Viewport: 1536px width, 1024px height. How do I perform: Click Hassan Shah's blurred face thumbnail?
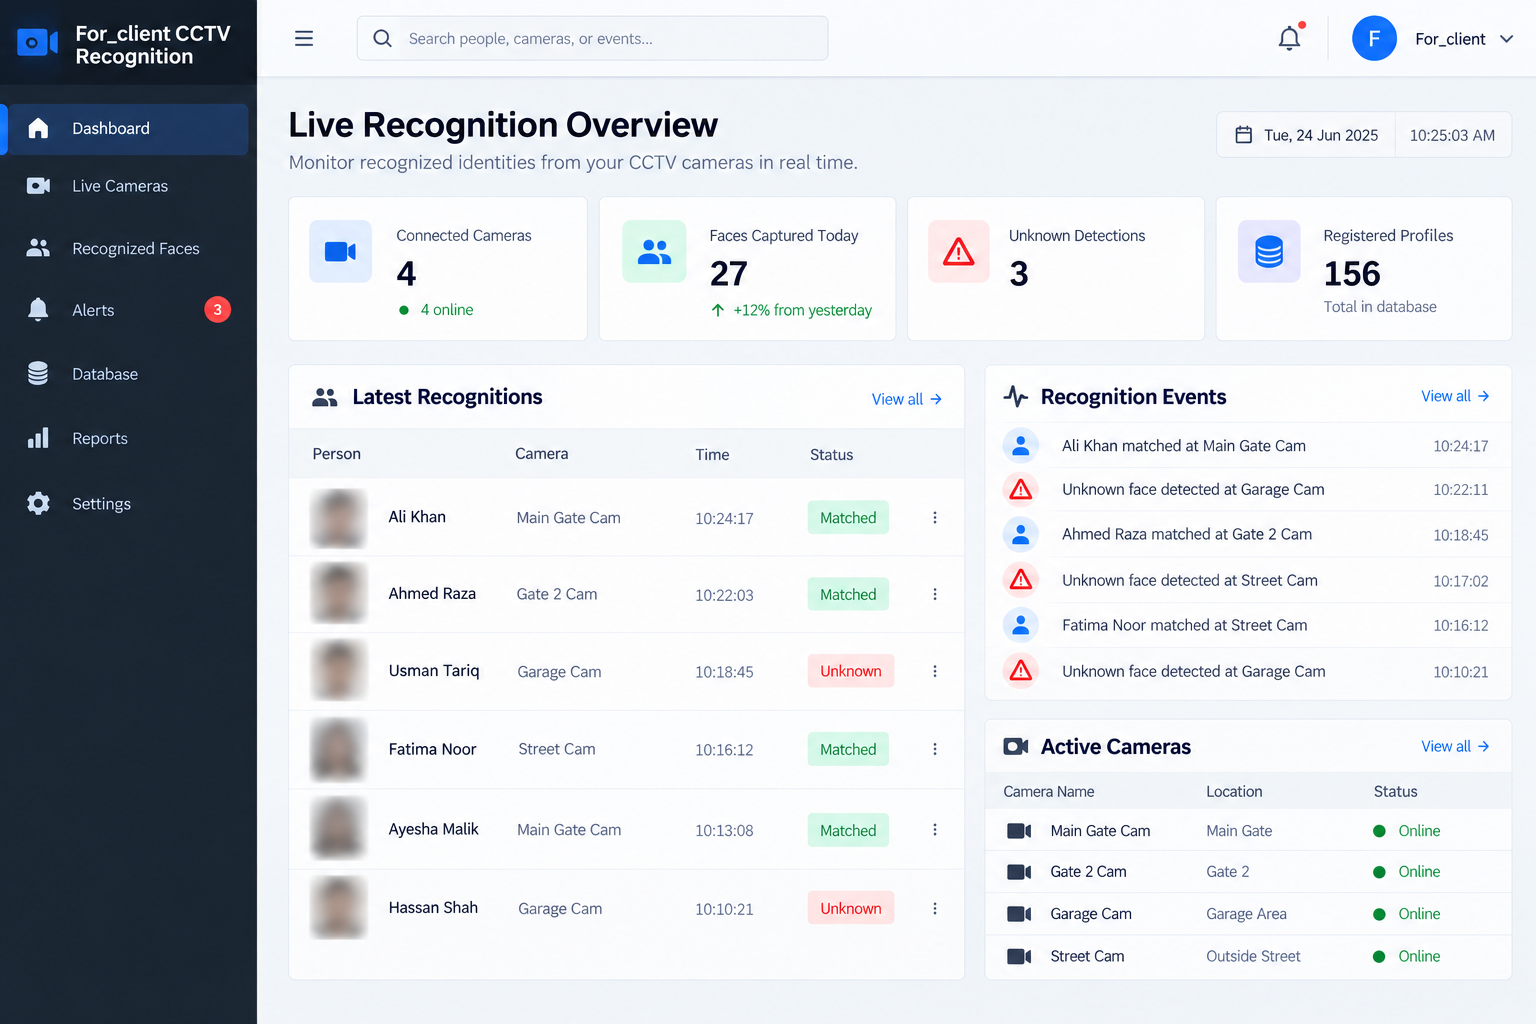pyautogui.click(x=338, y=908)
